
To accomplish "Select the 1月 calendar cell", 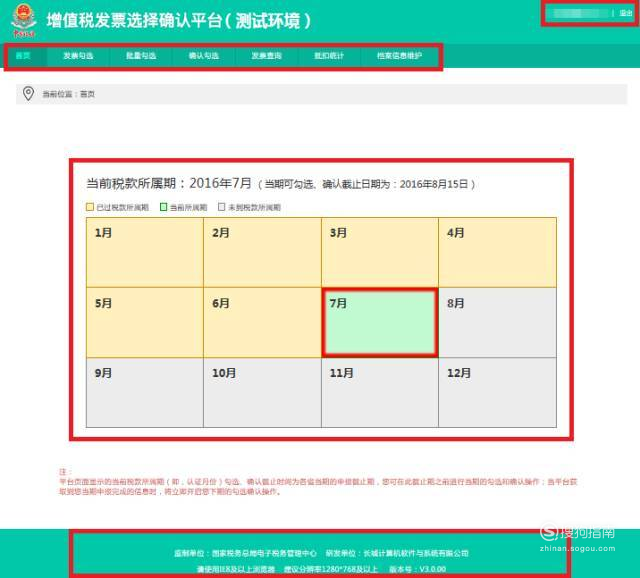I will [145, 252].
